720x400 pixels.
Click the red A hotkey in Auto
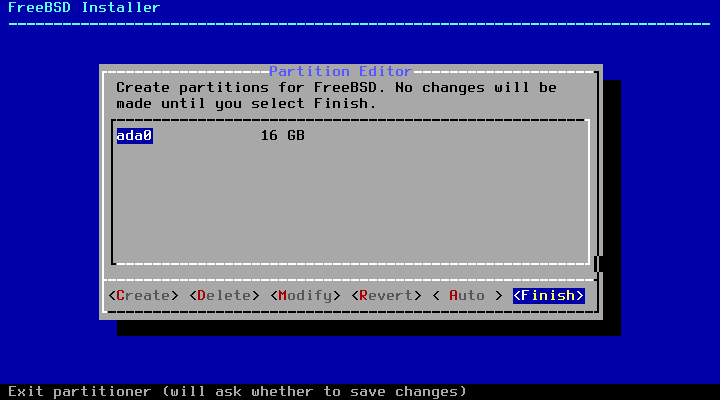coord(454,295)
